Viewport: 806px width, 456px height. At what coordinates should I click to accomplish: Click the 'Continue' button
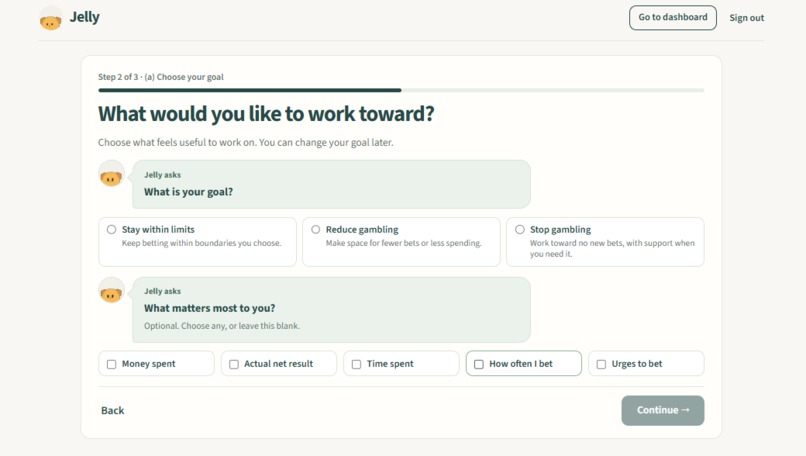(663, 410)
